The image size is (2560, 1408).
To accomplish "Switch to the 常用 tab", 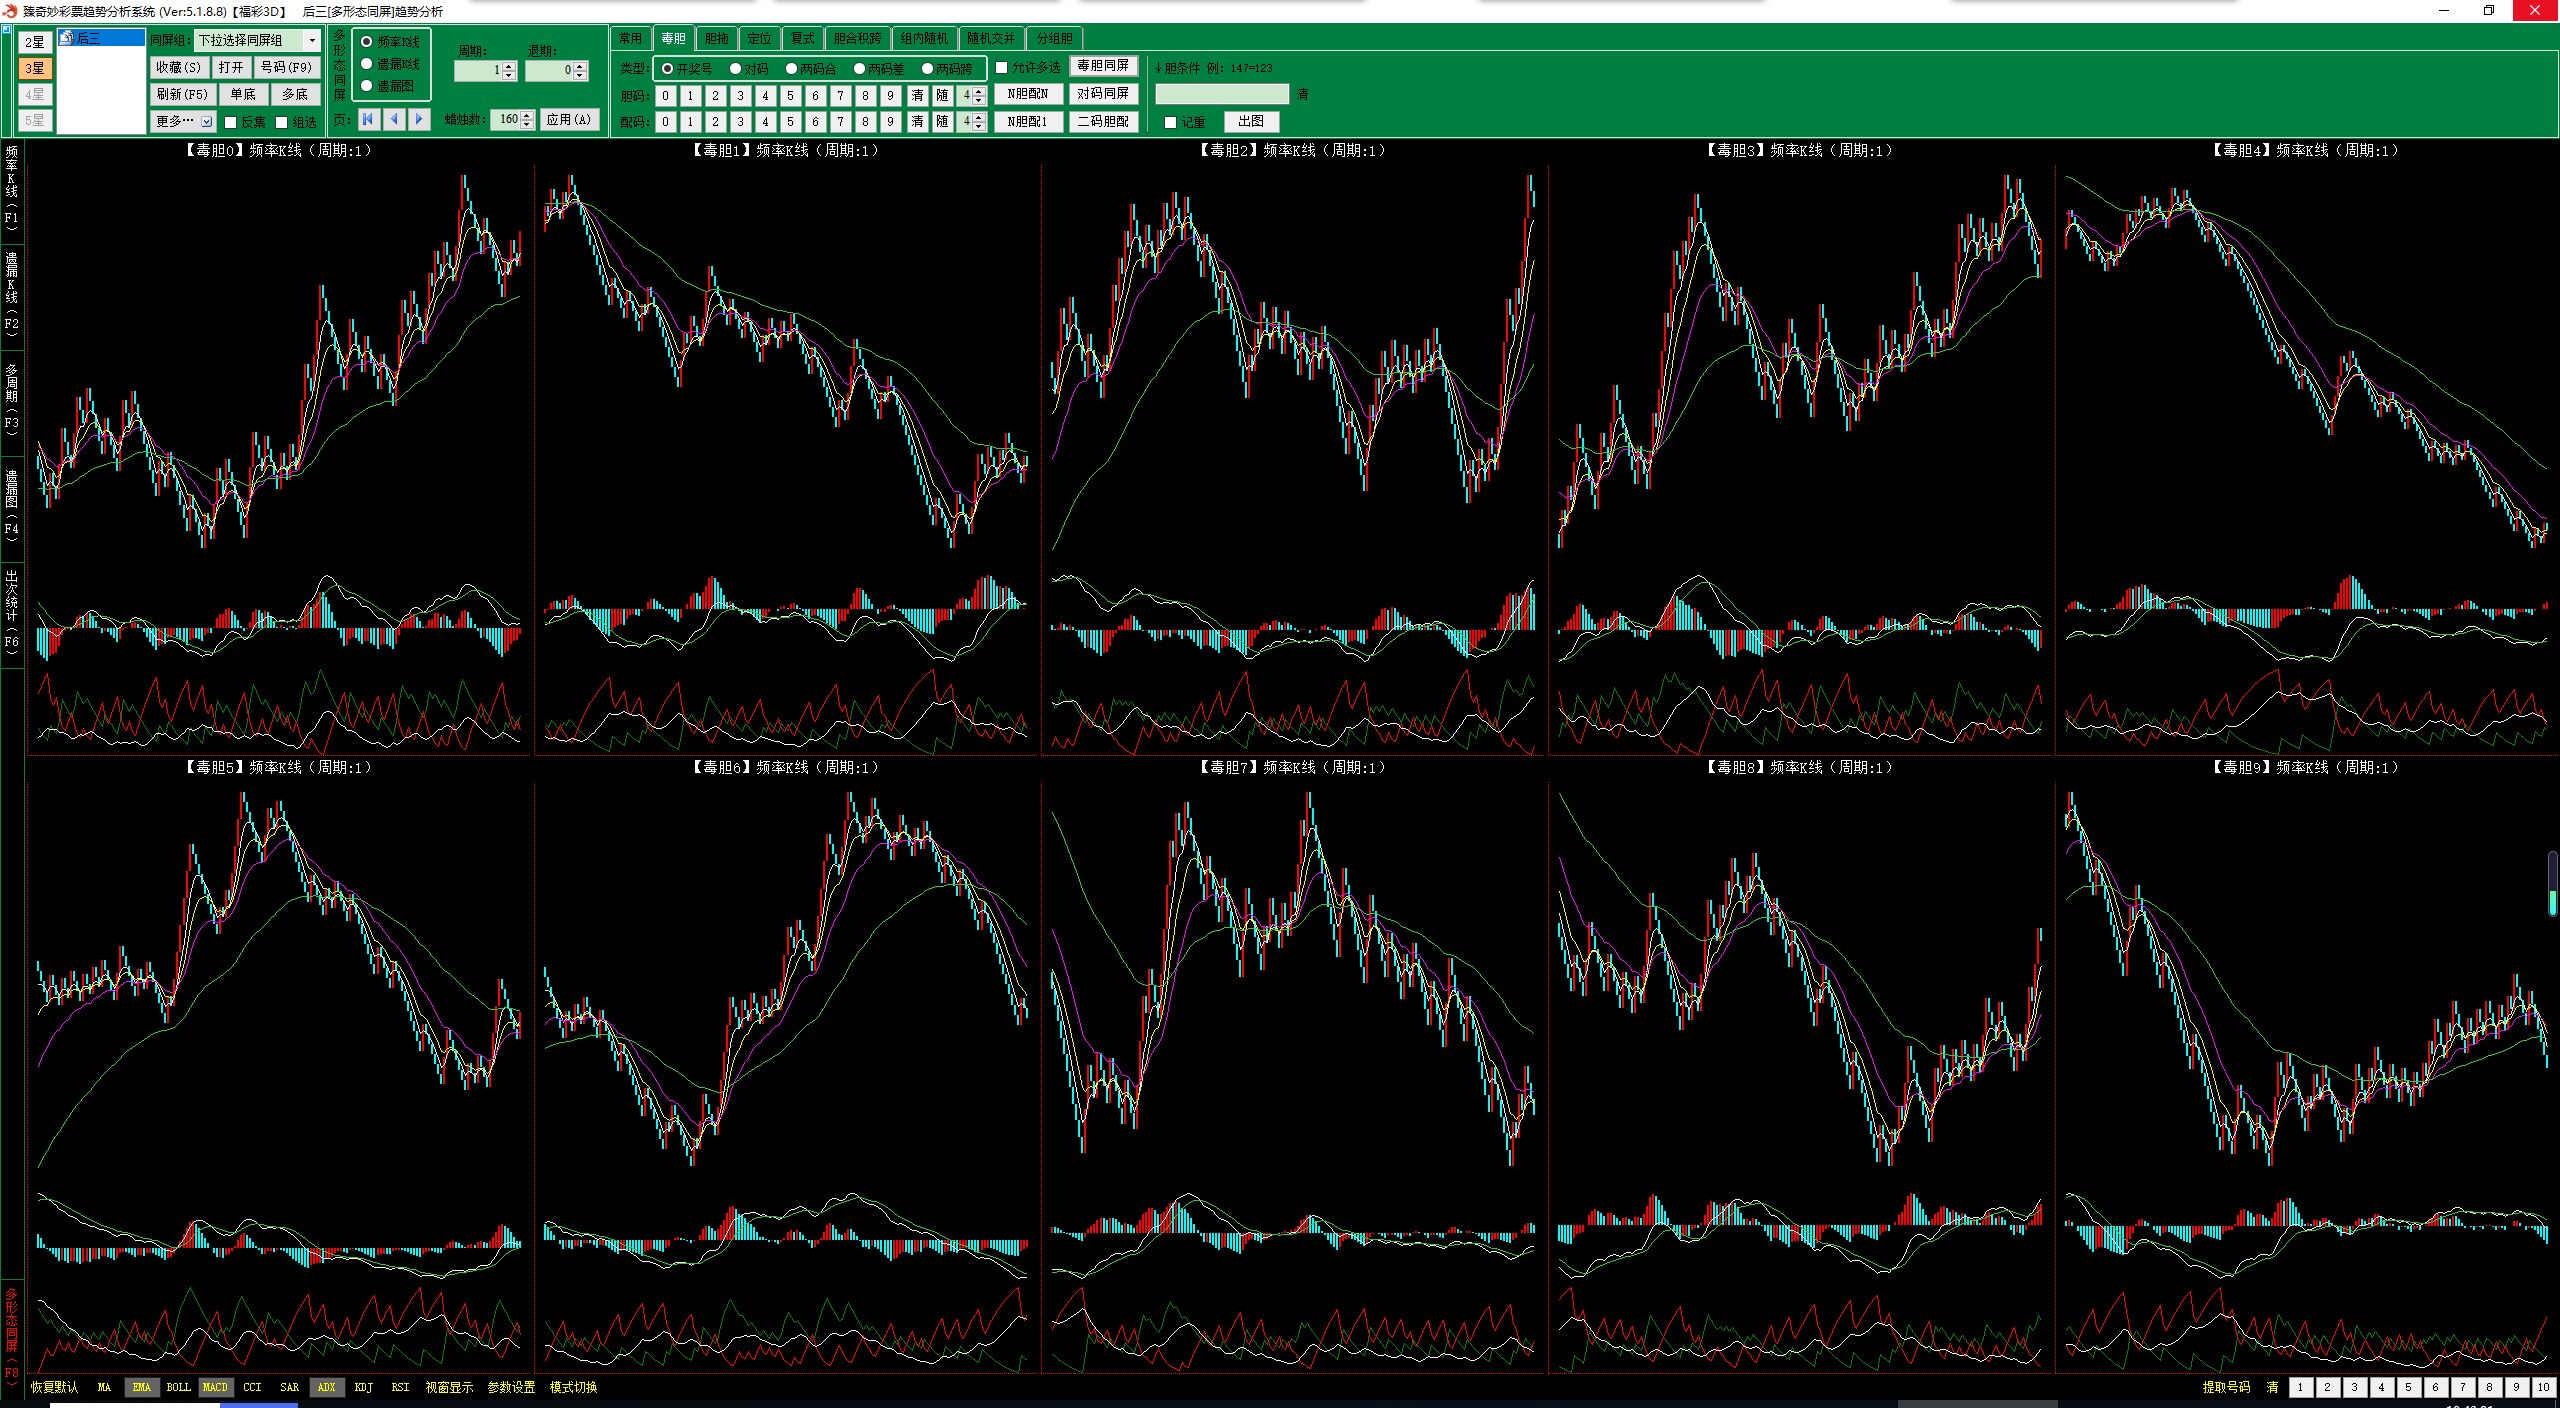I will tap(630, 38).
